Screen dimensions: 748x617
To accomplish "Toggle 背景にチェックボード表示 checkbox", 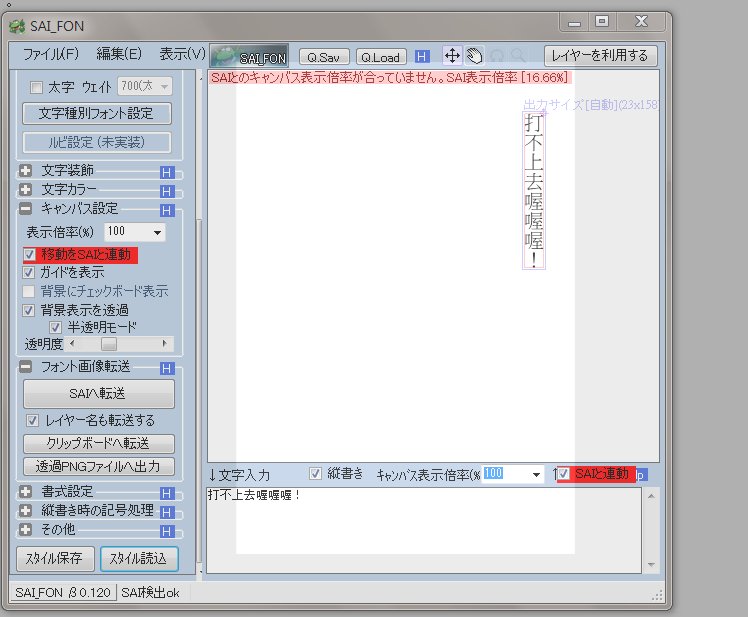I will 29,291.
